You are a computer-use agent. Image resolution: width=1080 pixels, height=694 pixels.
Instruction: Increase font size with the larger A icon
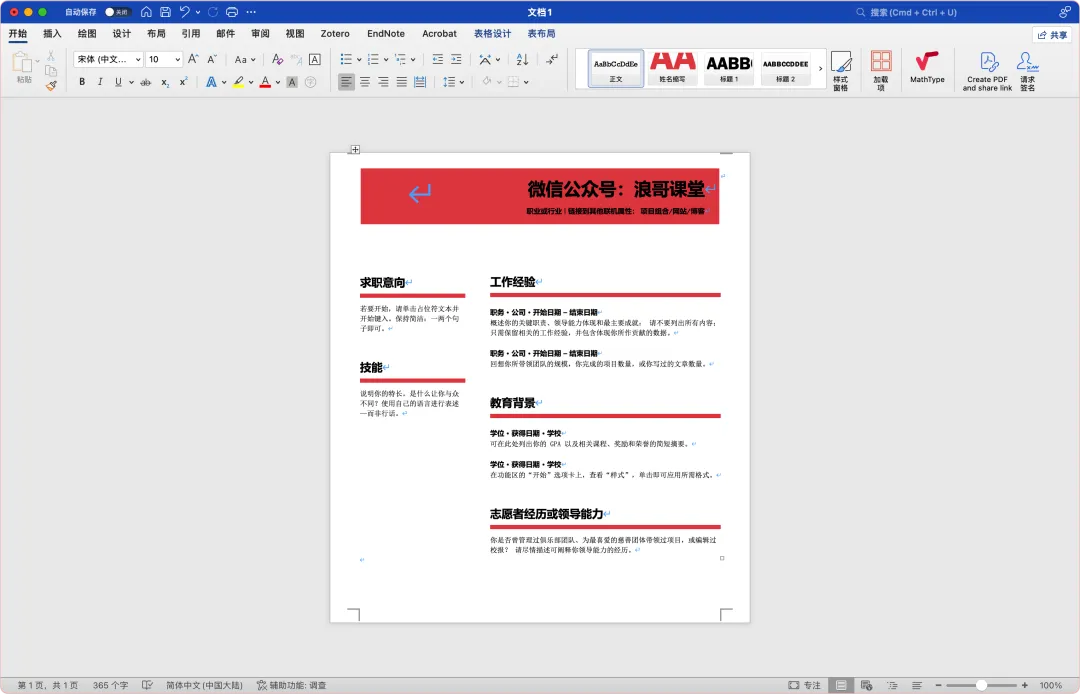(x=194, y=59)
